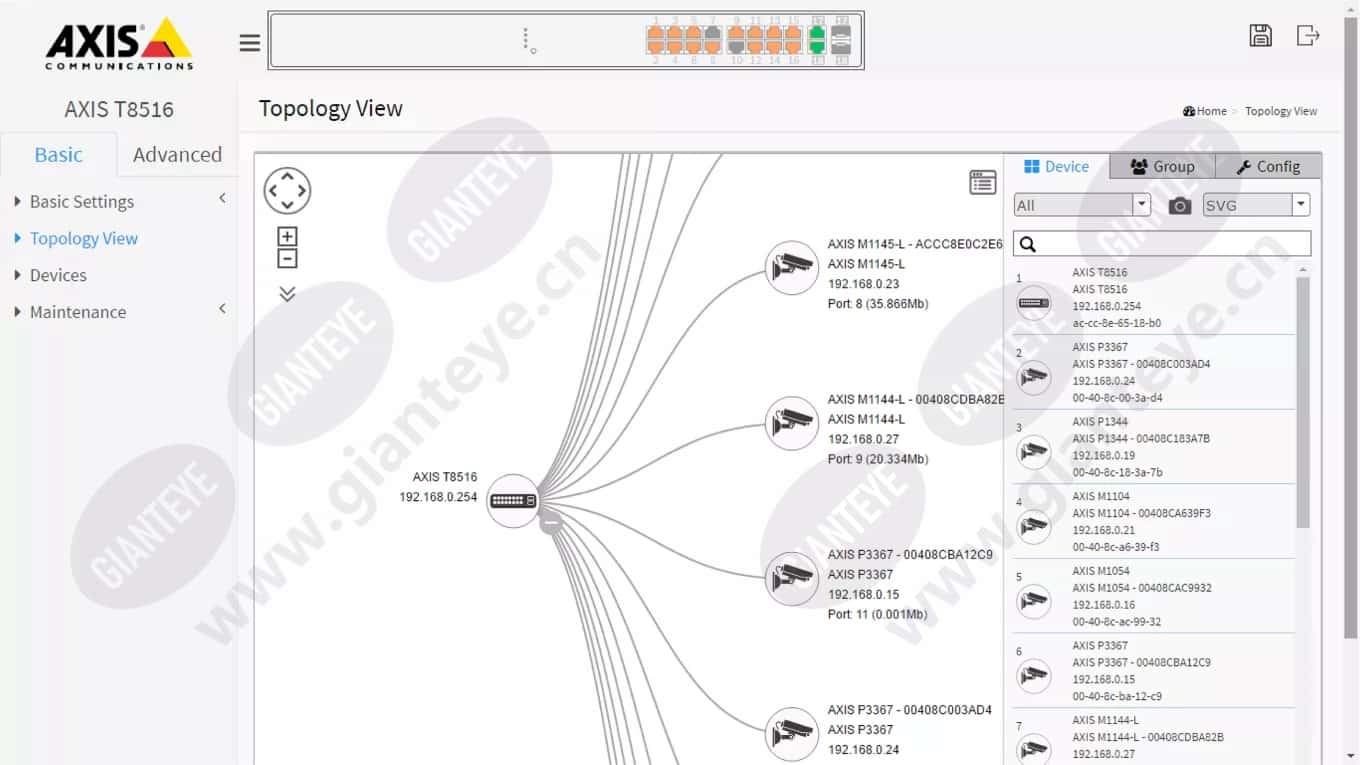Click port 1 on the switch panel
This screenshot has height=765, width=1360.
click(656, 33)
